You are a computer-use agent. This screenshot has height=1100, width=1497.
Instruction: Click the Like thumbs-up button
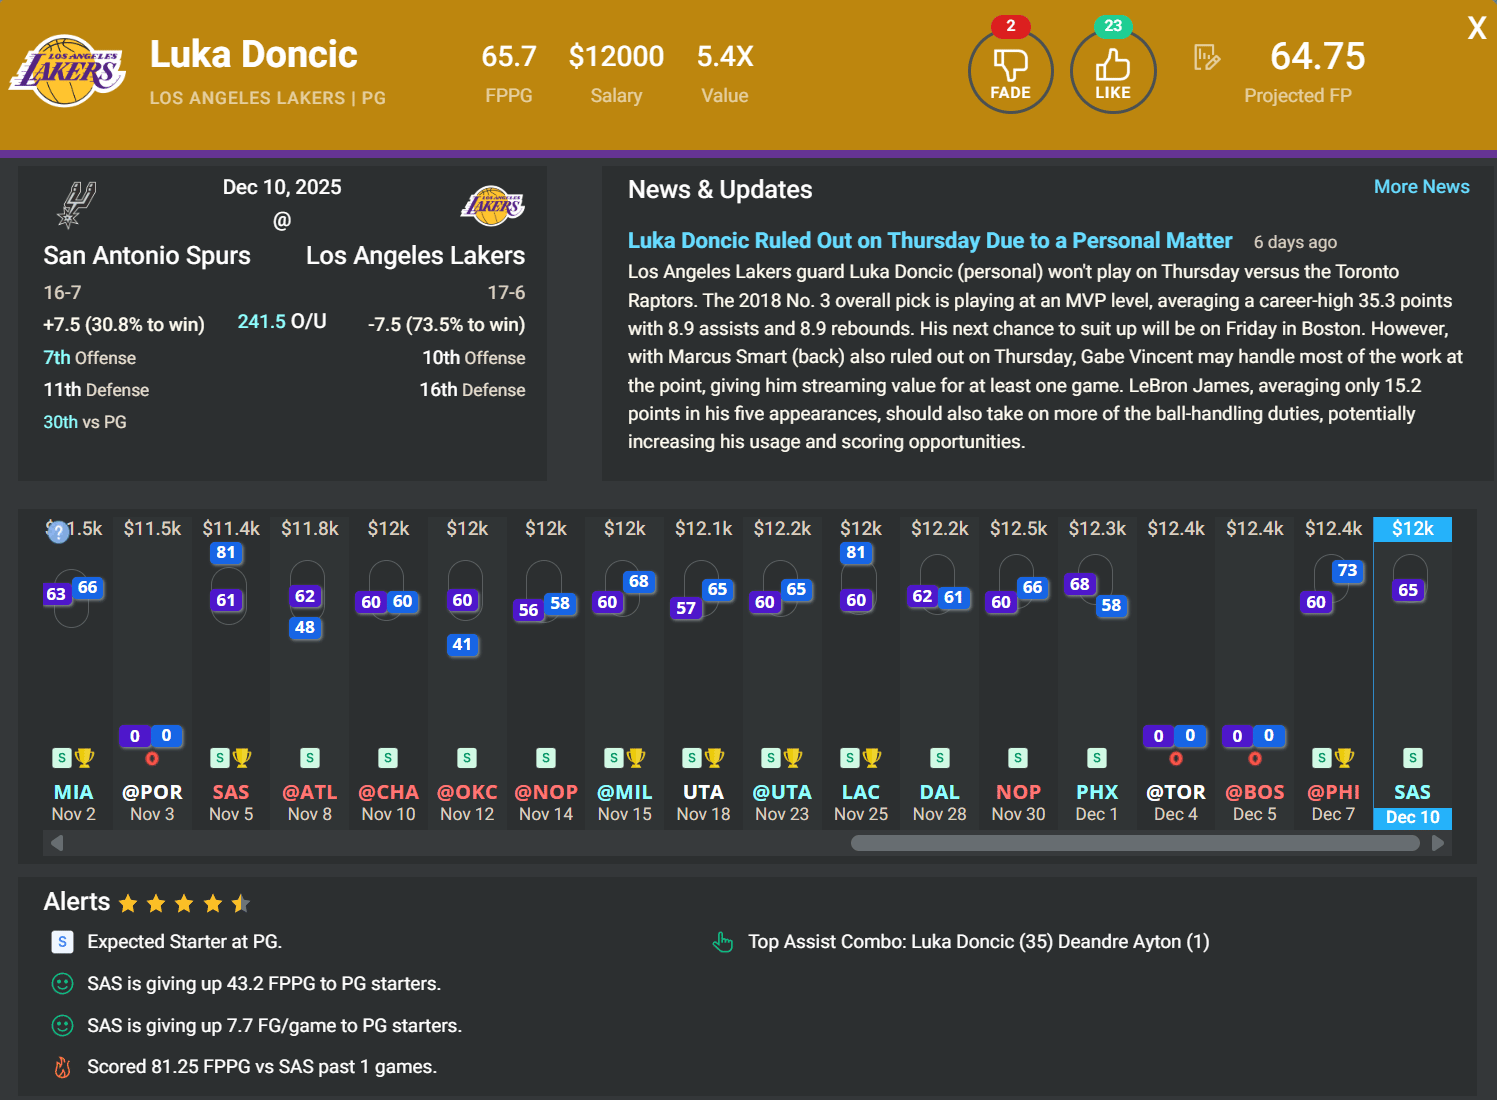(1113, 72)
